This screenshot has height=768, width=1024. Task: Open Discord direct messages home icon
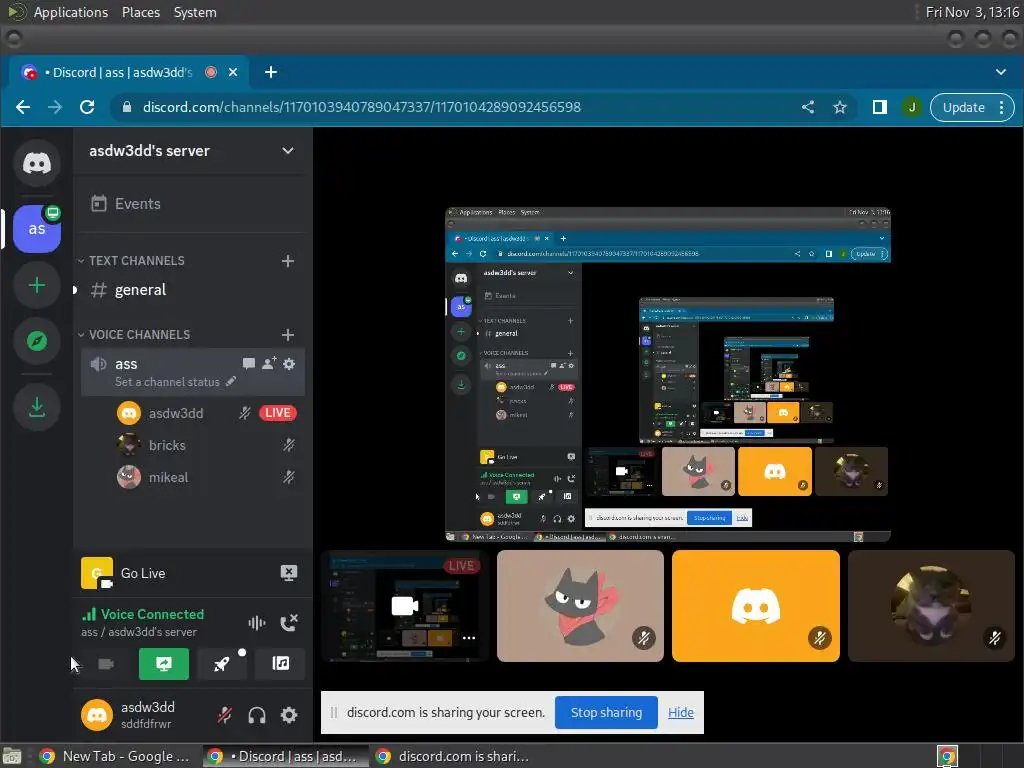(37, 163)
